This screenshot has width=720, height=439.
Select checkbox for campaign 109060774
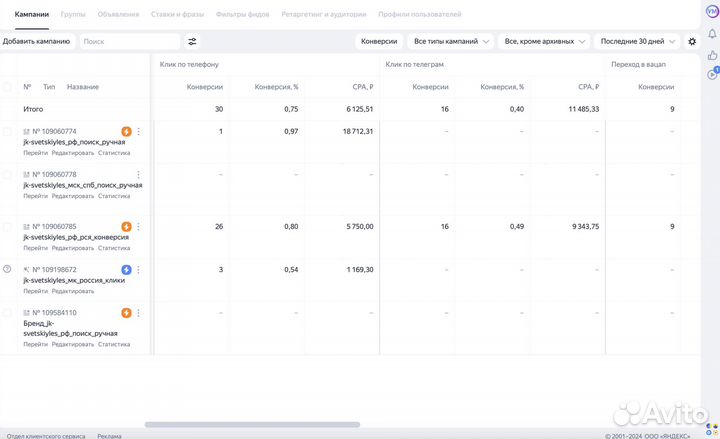pos(7,132)
